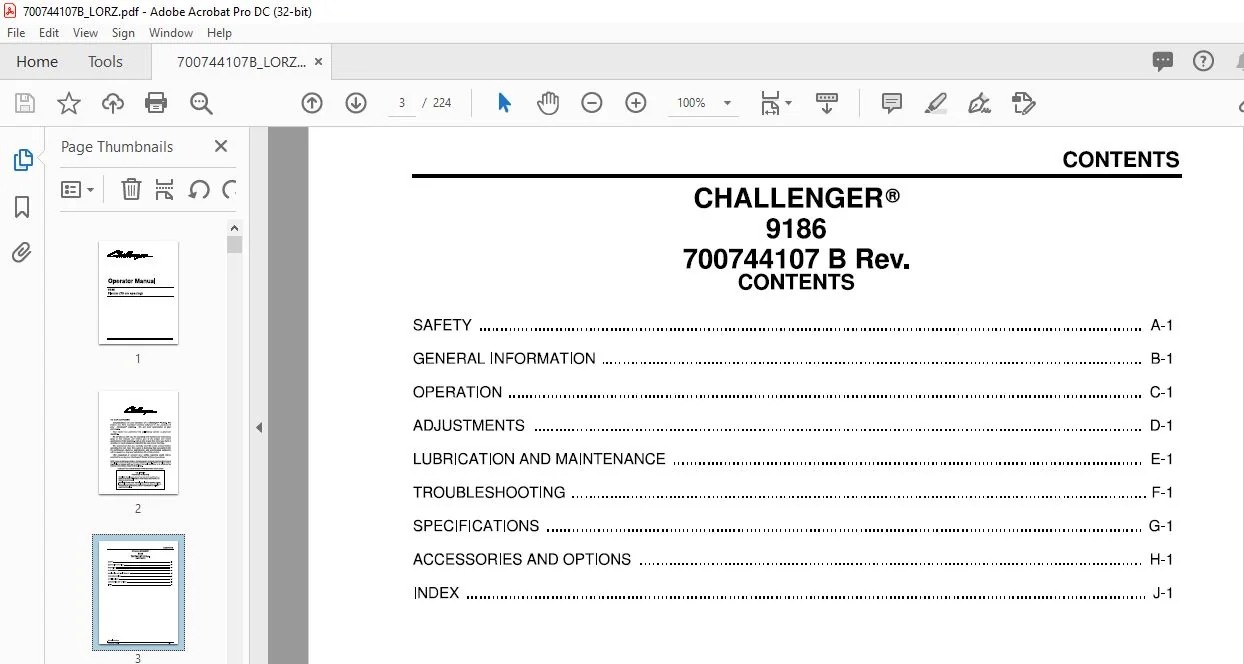Screen dimensions: 1244x664
Task: Open the Help menu
Action: 219,33
